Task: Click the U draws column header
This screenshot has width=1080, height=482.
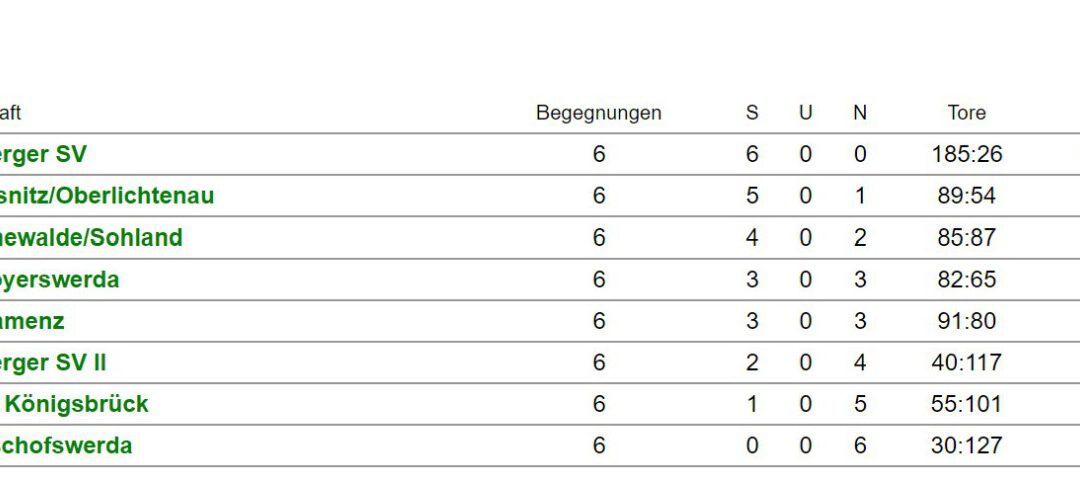Action: pos(805,112)
